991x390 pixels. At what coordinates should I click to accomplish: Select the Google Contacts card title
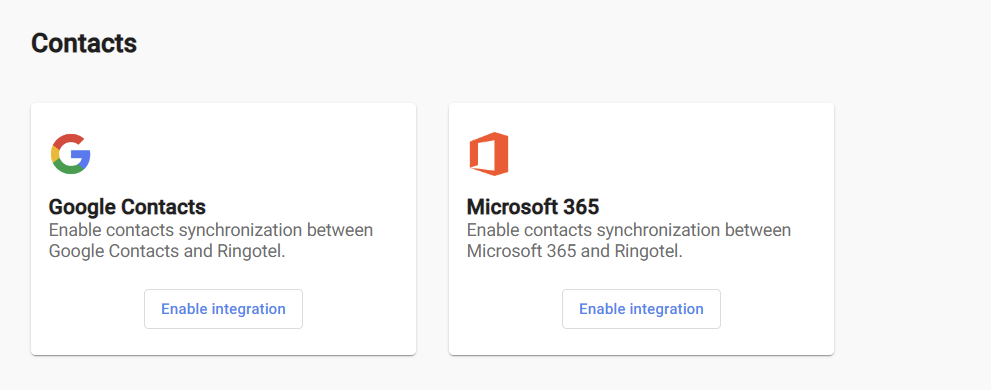(x=127, y=207)
